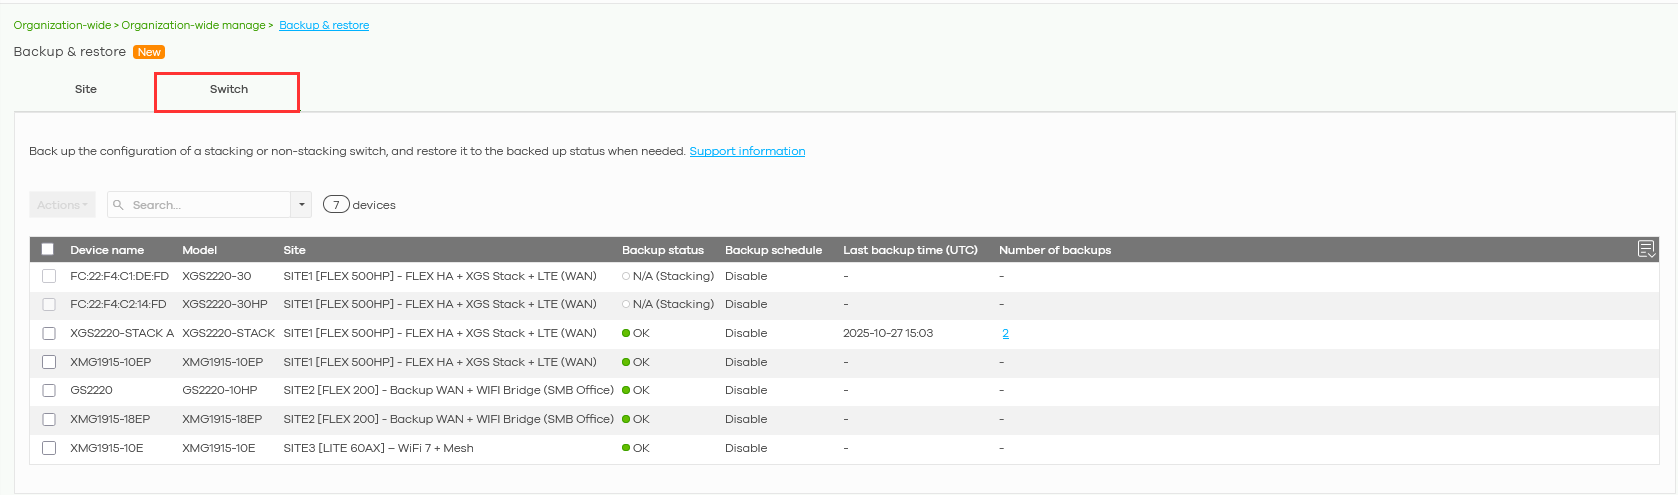Sort by Last backup time column header

[909, 250]
